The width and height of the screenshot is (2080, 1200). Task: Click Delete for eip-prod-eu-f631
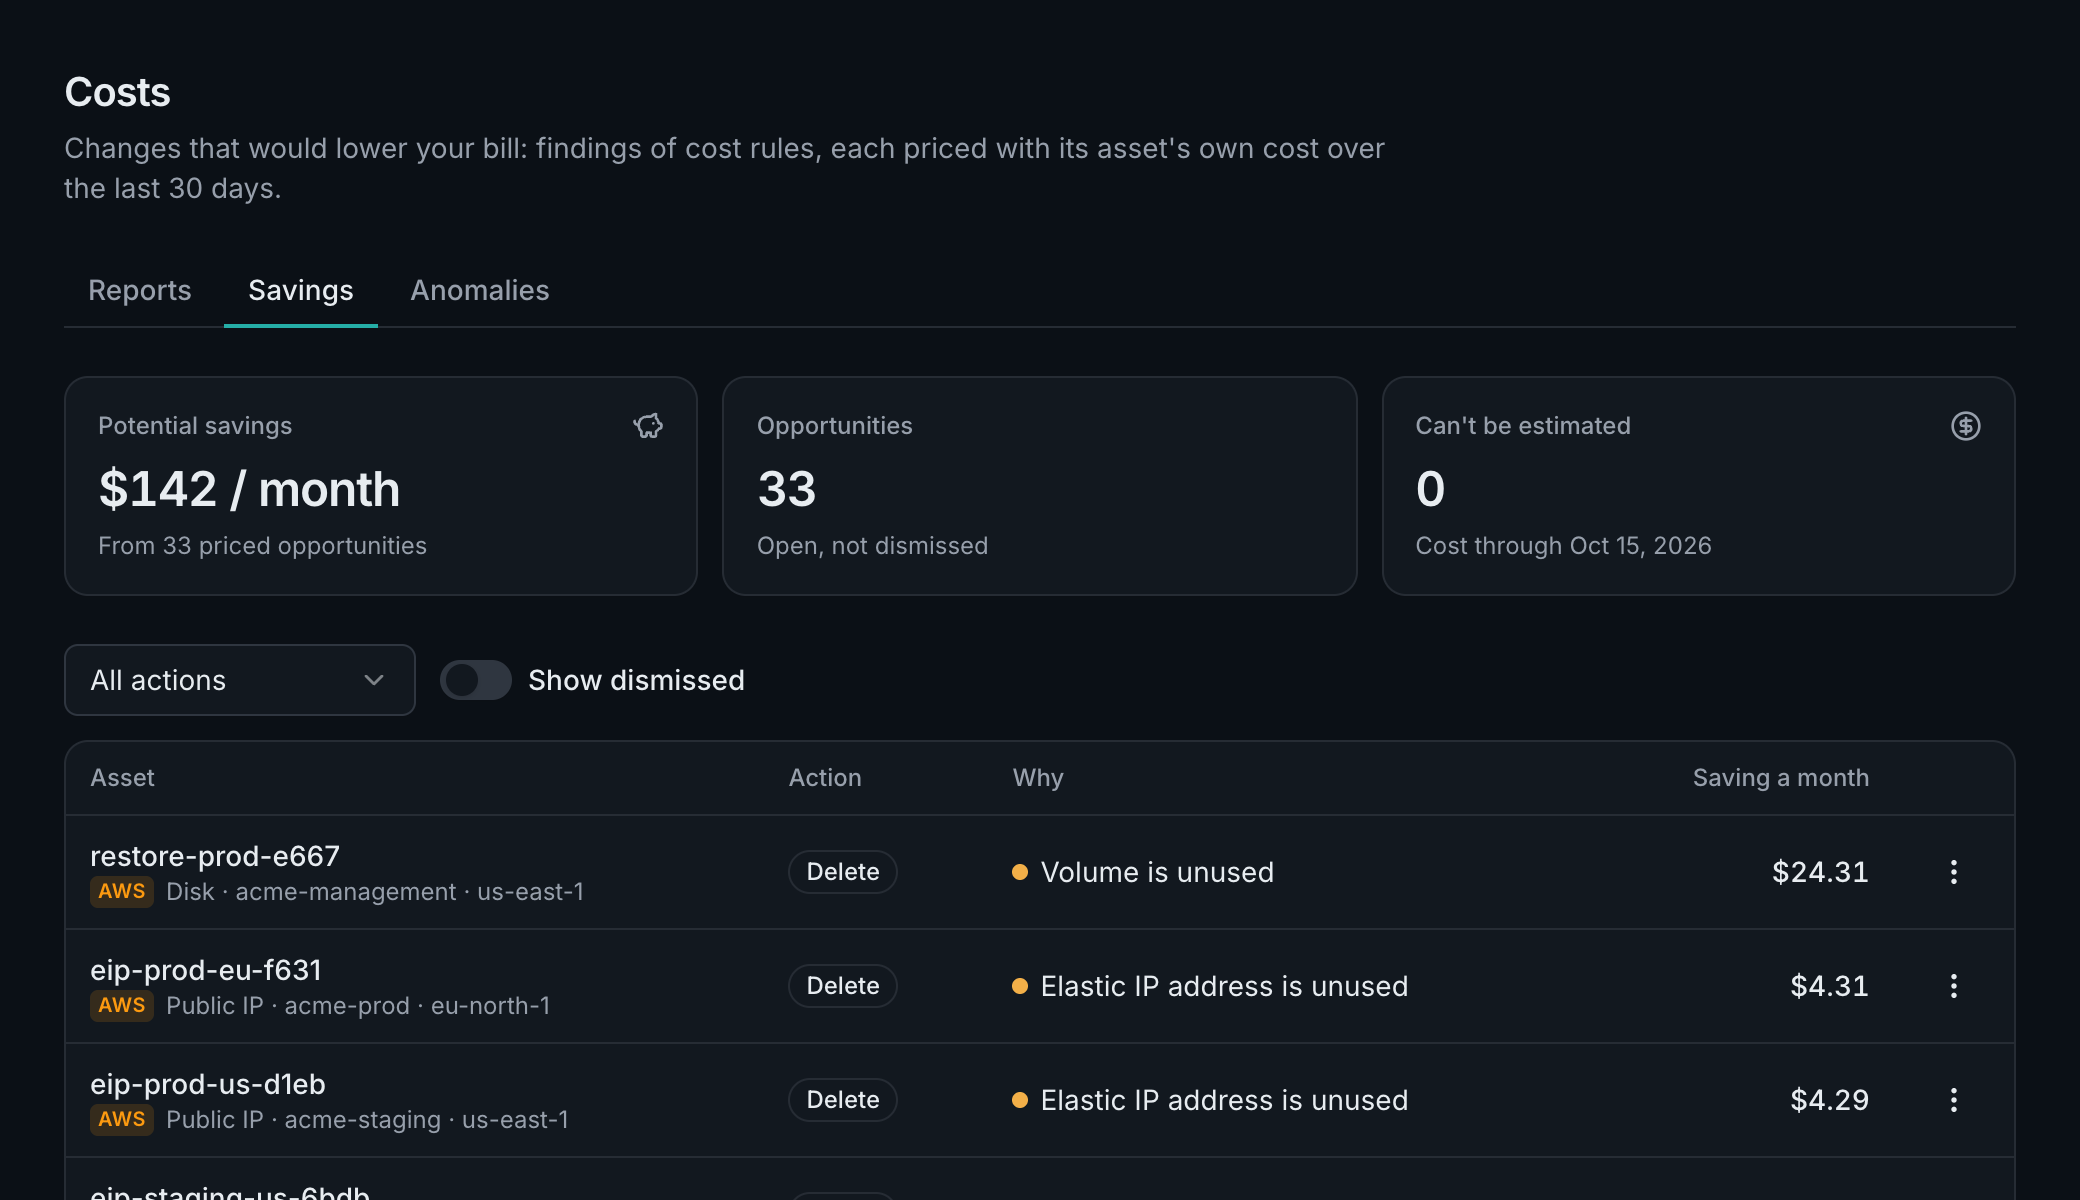[843, 986]
